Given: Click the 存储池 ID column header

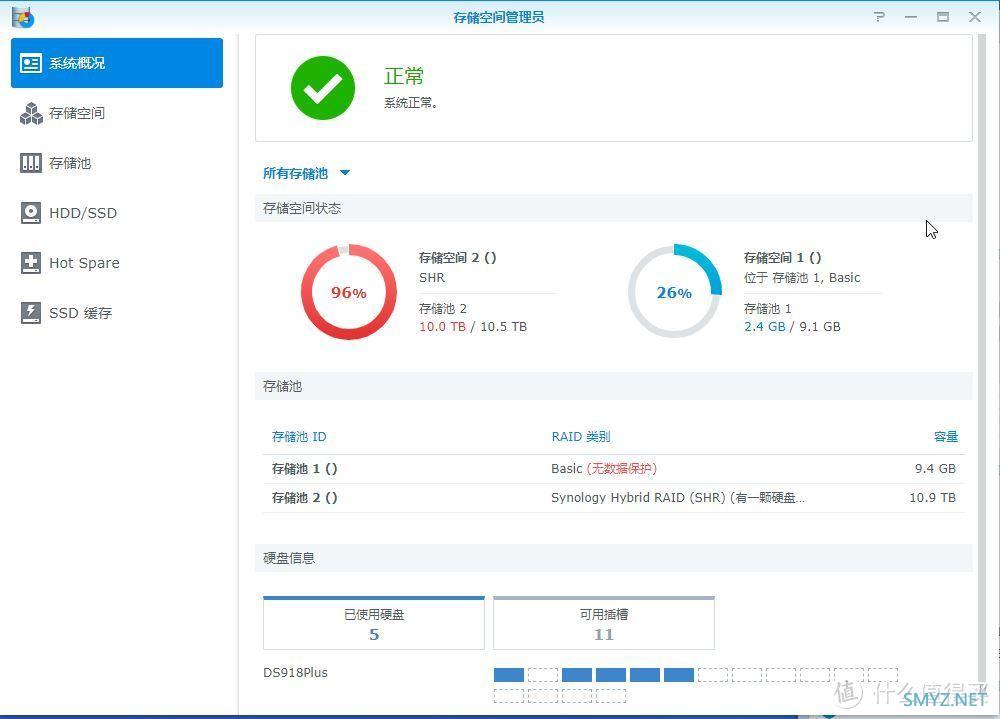Looking at the screenshot, I should pos(299,437).
